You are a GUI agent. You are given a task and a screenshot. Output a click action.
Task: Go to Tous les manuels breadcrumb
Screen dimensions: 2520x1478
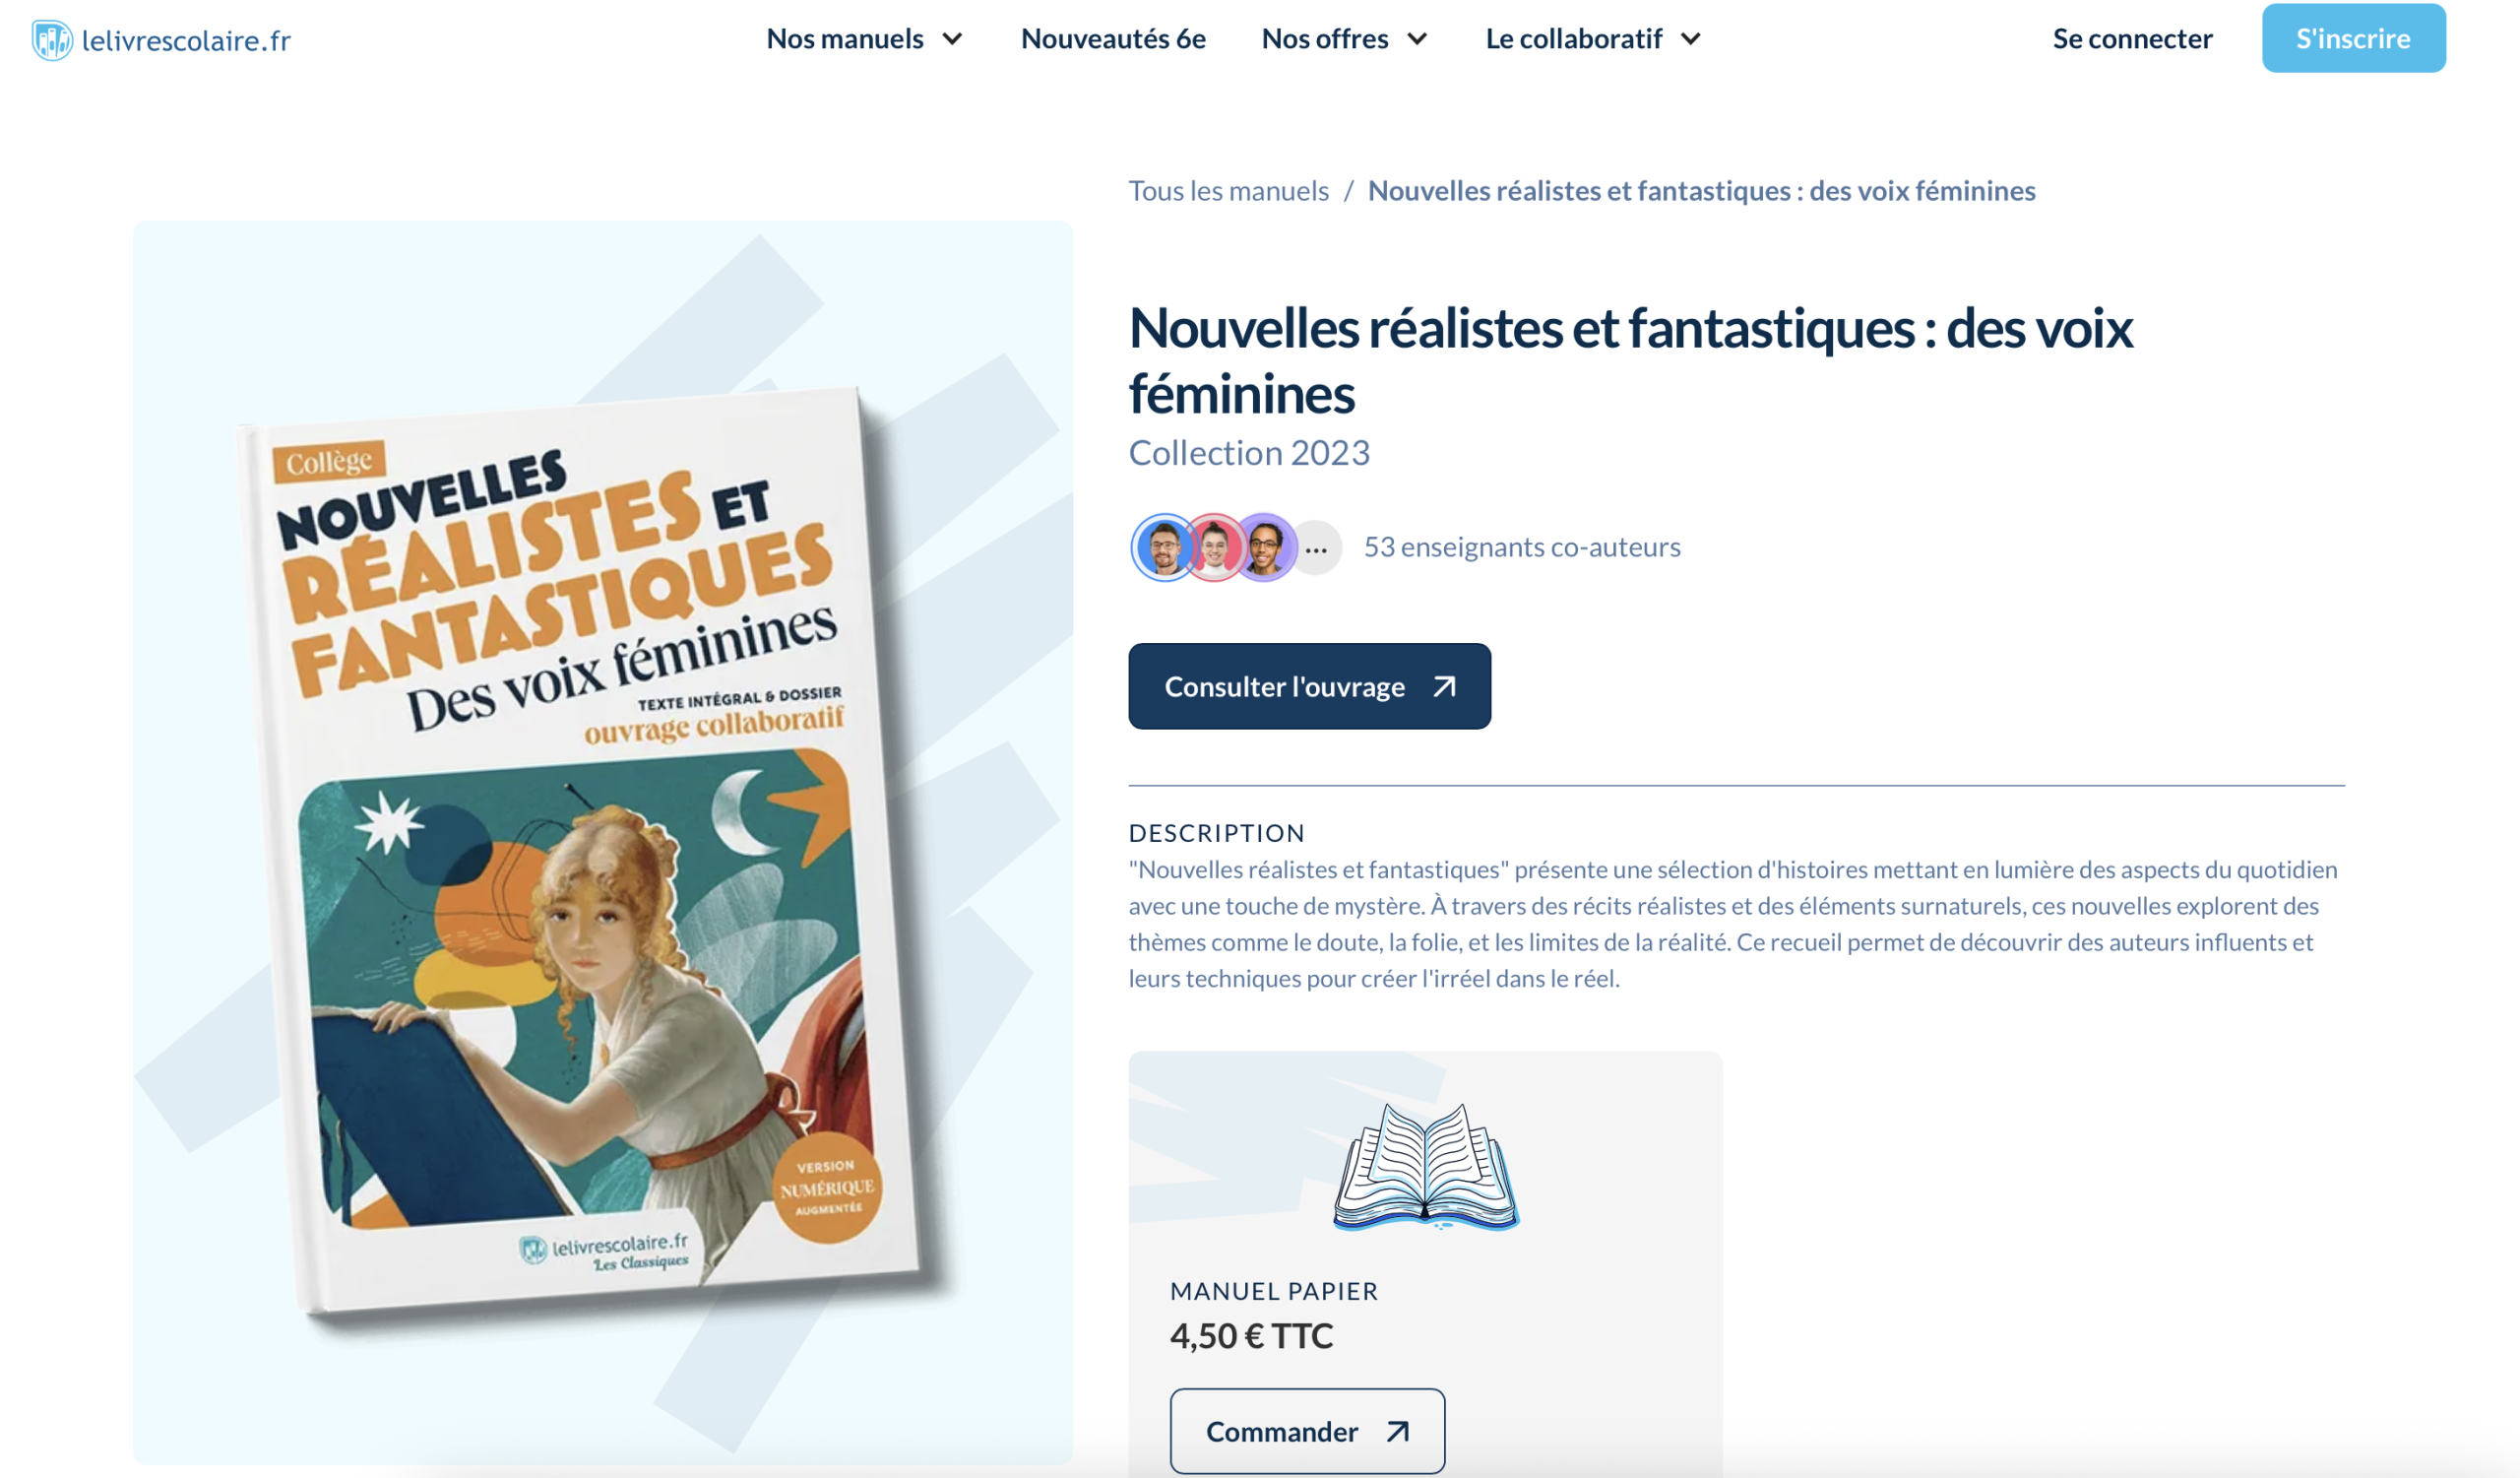1228,190
